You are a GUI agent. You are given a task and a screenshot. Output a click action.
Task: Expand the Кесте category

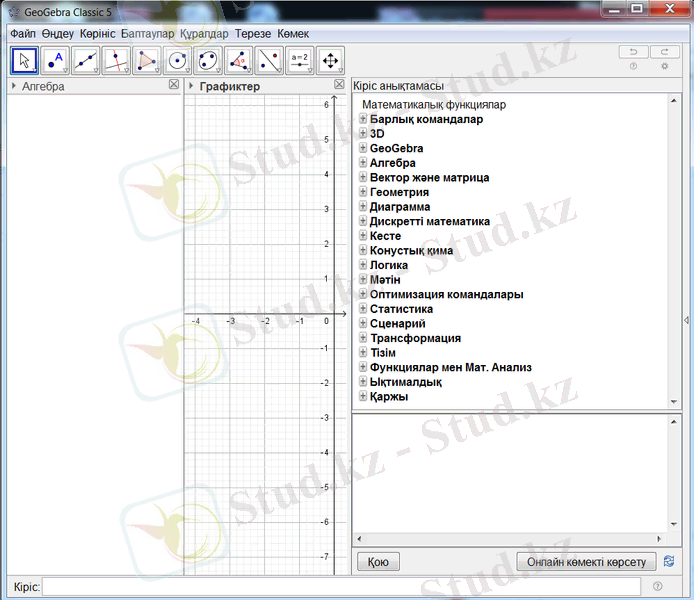coord(363,235)
